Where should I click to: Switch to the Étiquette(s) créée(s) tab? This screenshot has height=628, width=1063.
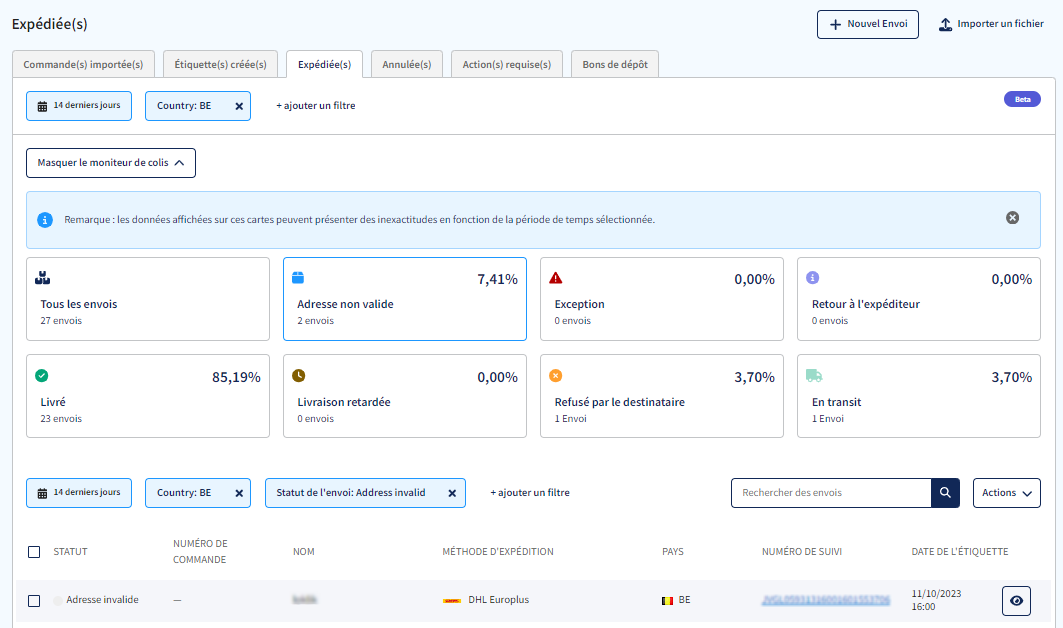point(220,64)
